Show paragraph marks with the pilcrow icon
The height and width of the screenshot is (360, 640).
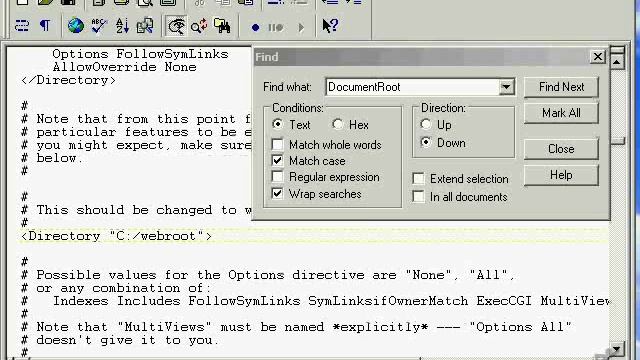point(44,27)
